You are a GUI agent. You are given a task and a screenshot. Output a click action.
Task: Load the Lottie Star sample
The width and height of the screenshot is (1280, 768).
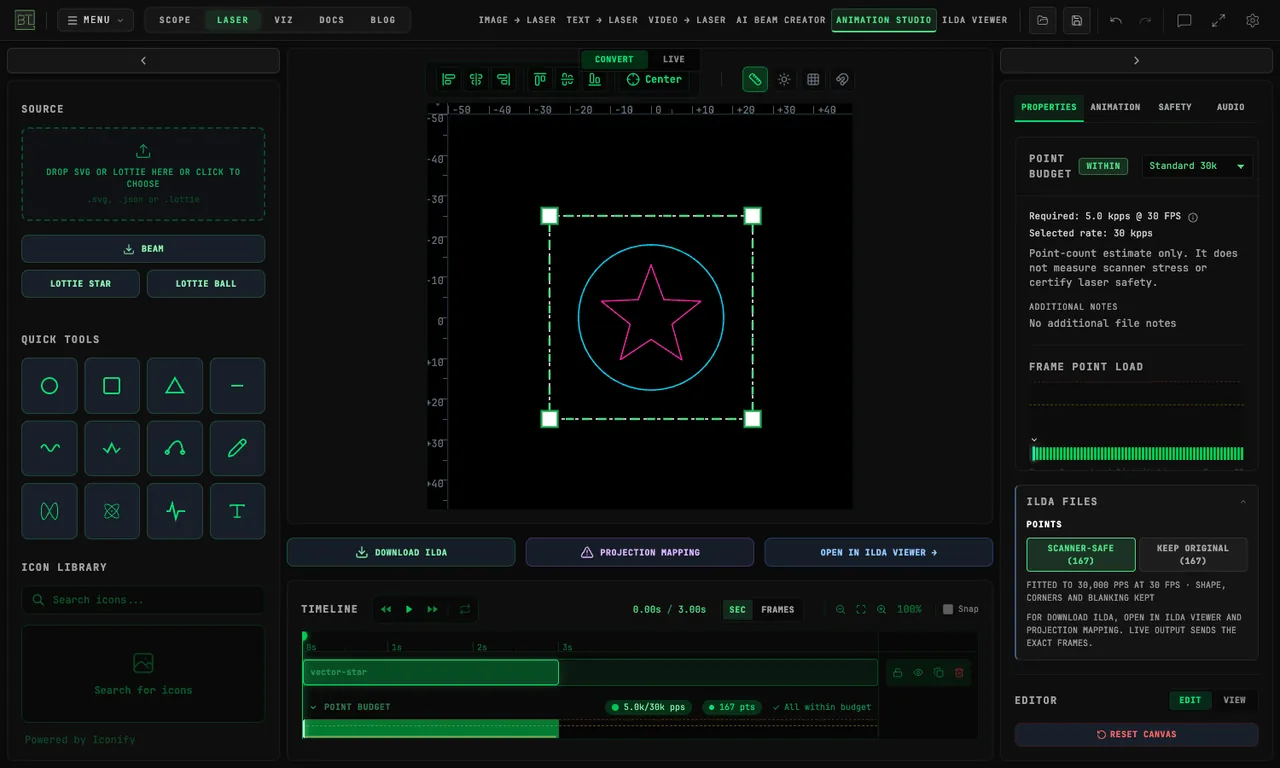coord(81,283)
